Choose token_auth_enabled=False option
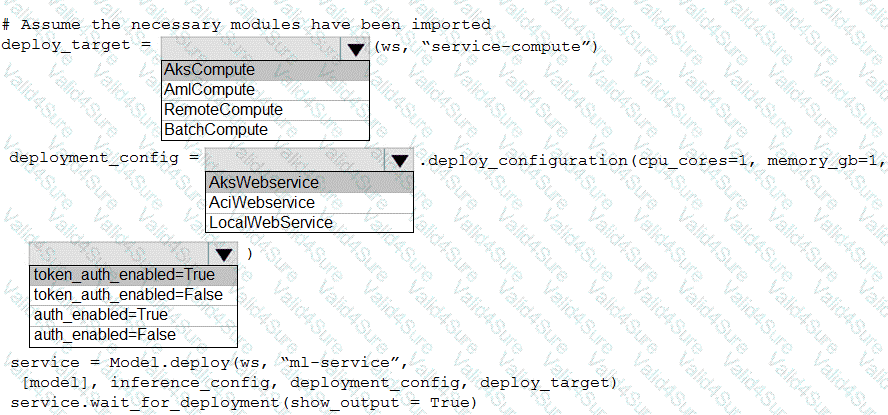Viewport: 888px width, 415px height. (x=133, y=295)
